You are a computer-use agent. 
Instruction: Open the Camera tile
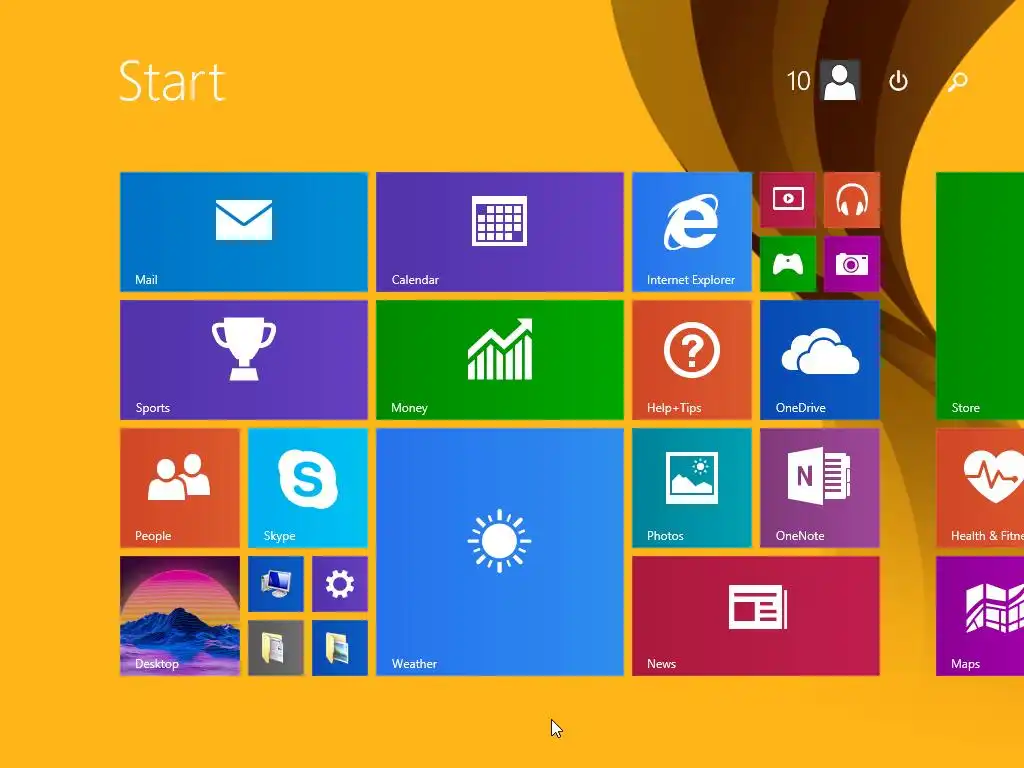coord(852,264)
